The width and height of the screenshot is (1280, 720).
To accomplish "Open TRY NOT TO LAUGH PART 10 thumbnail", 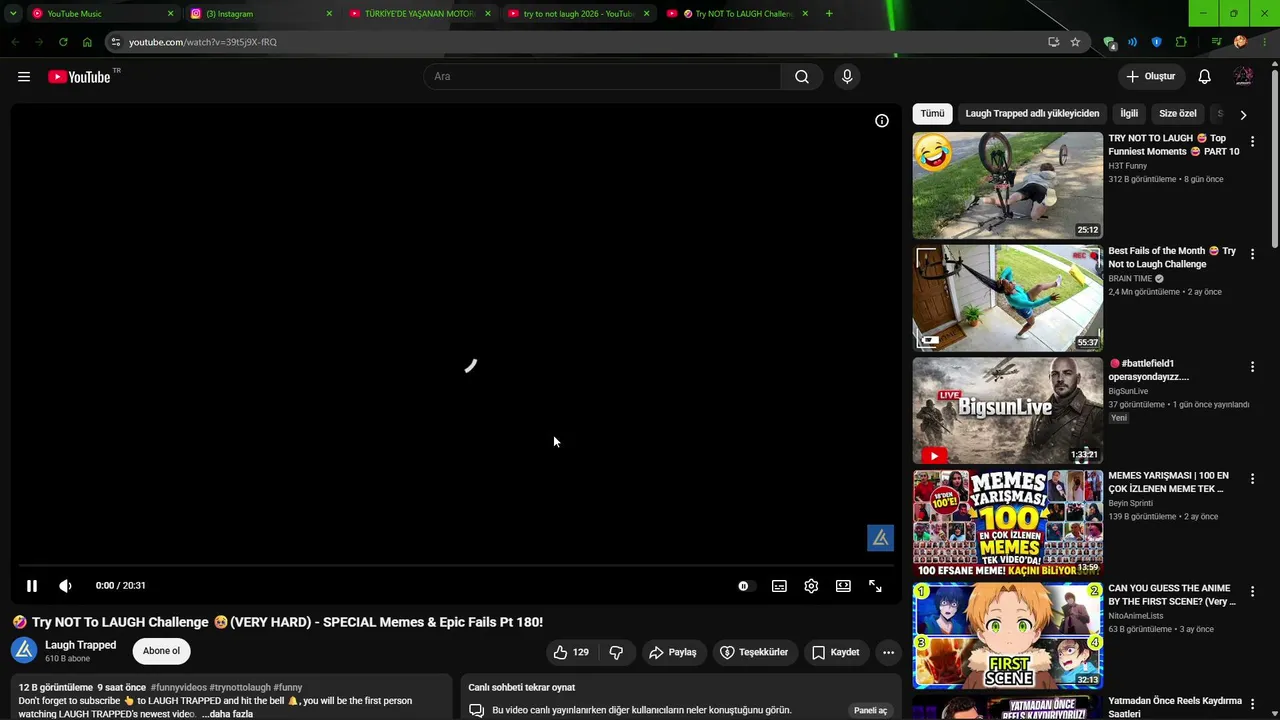I will click(x=1008, y=185).
